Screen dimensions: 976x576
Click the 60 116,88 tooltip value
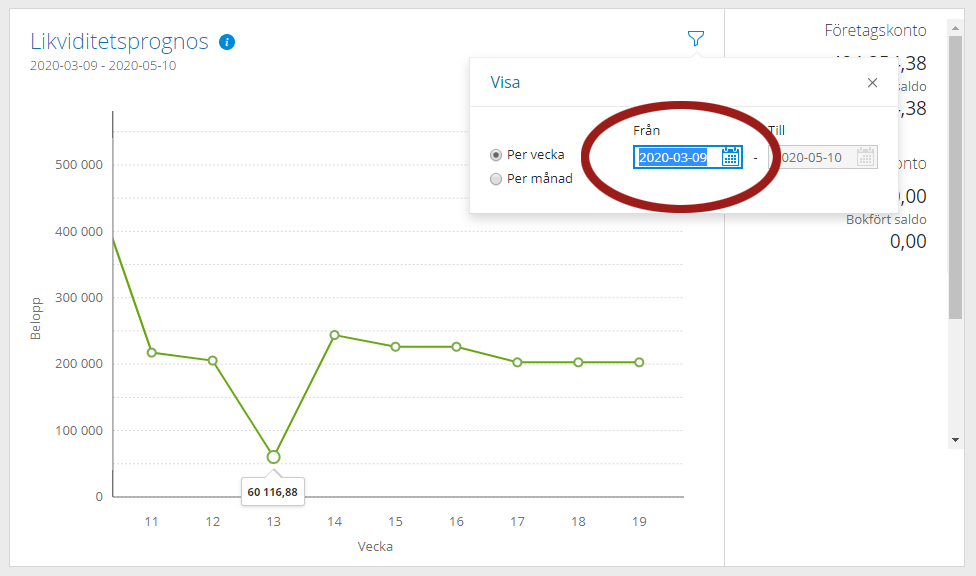coord(273,492)
